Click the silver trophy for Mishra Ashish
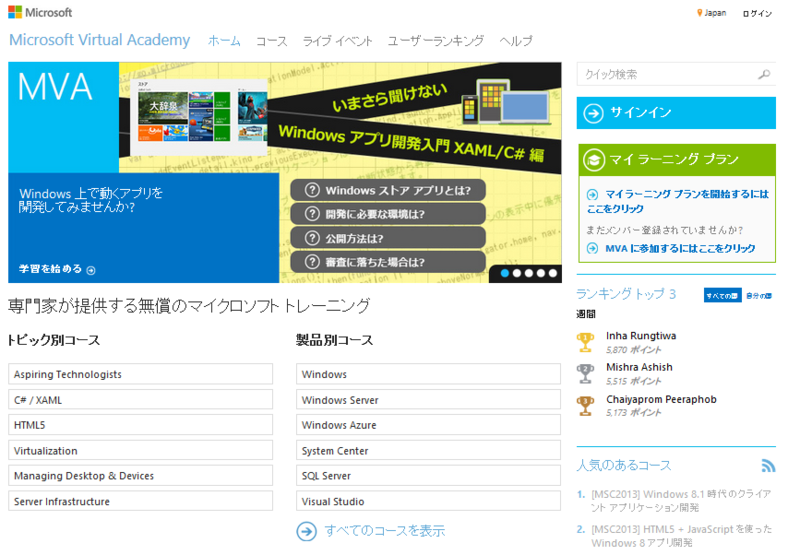800x555 pixels. click(585, 374)
